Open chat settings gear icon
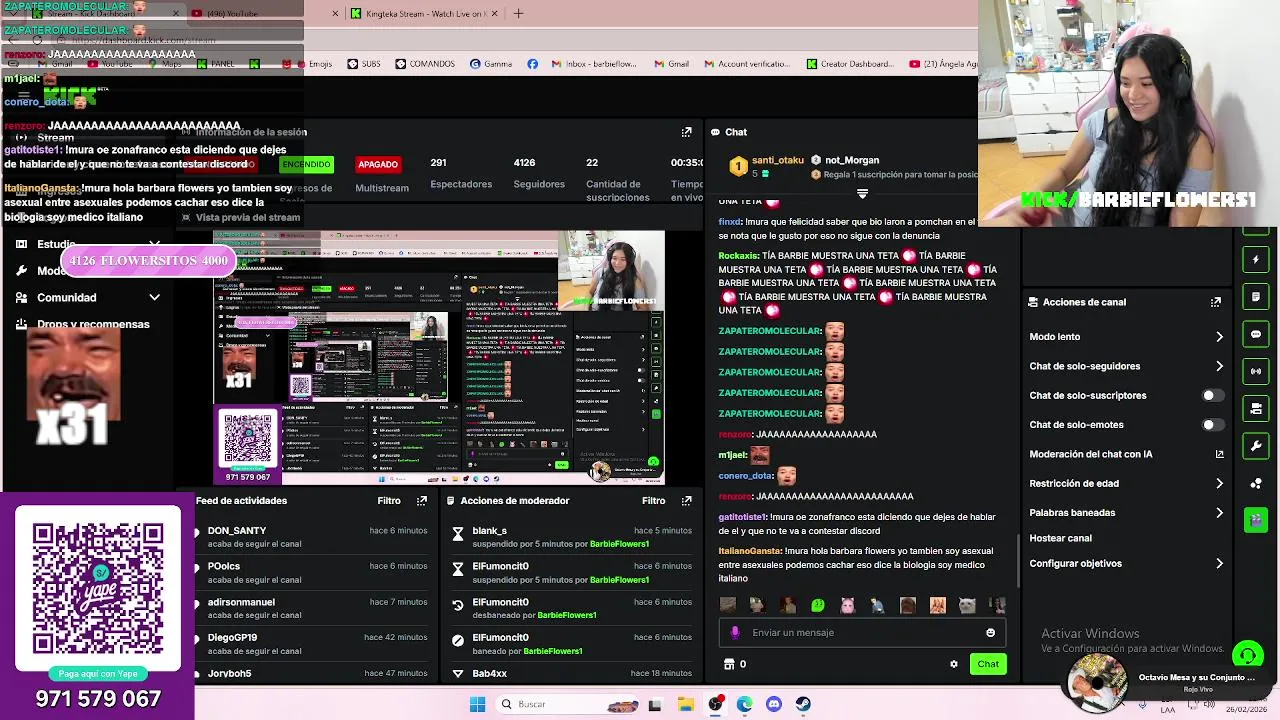The width and height of the screenshot is (1280, 720). 953,664
